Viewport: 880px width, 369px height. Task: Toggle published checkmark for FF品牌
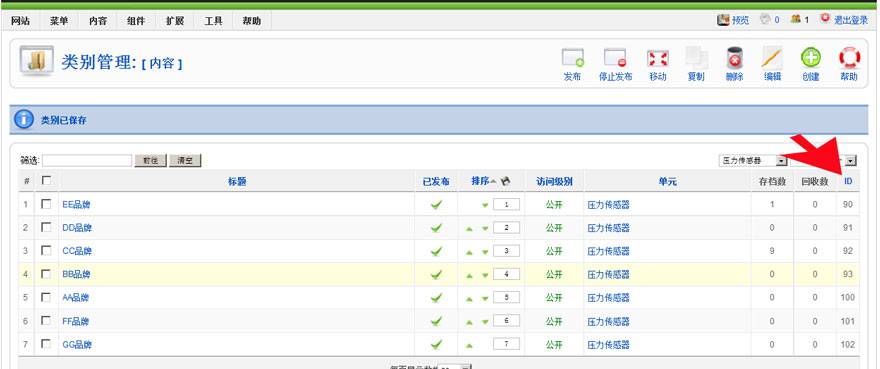(x=436, y=321)
